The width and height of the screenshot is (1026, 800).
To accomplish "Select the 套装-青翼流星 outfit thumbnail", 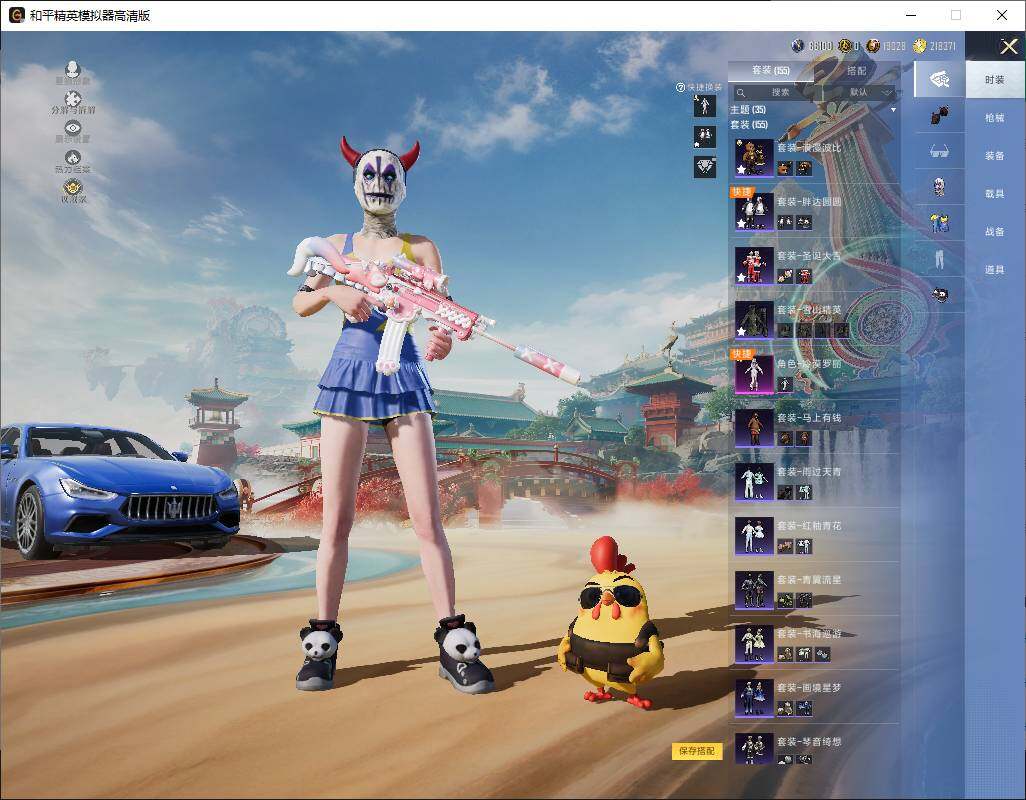I will [754, 591].
